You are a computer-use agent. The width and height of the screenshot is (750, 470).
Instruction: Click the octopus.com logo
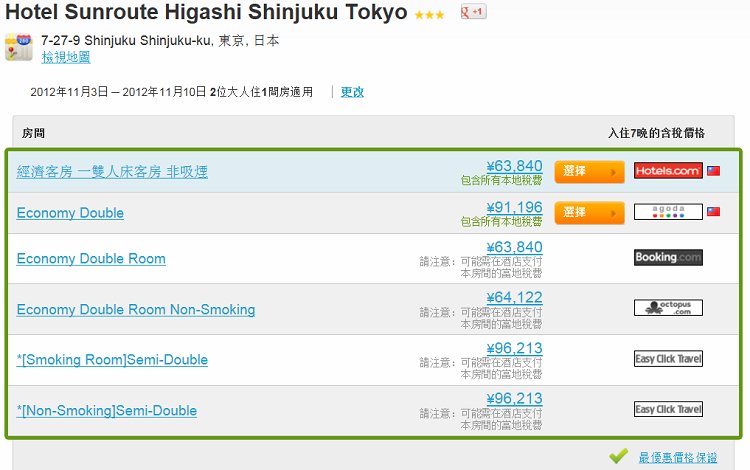(x=668, y=307)
